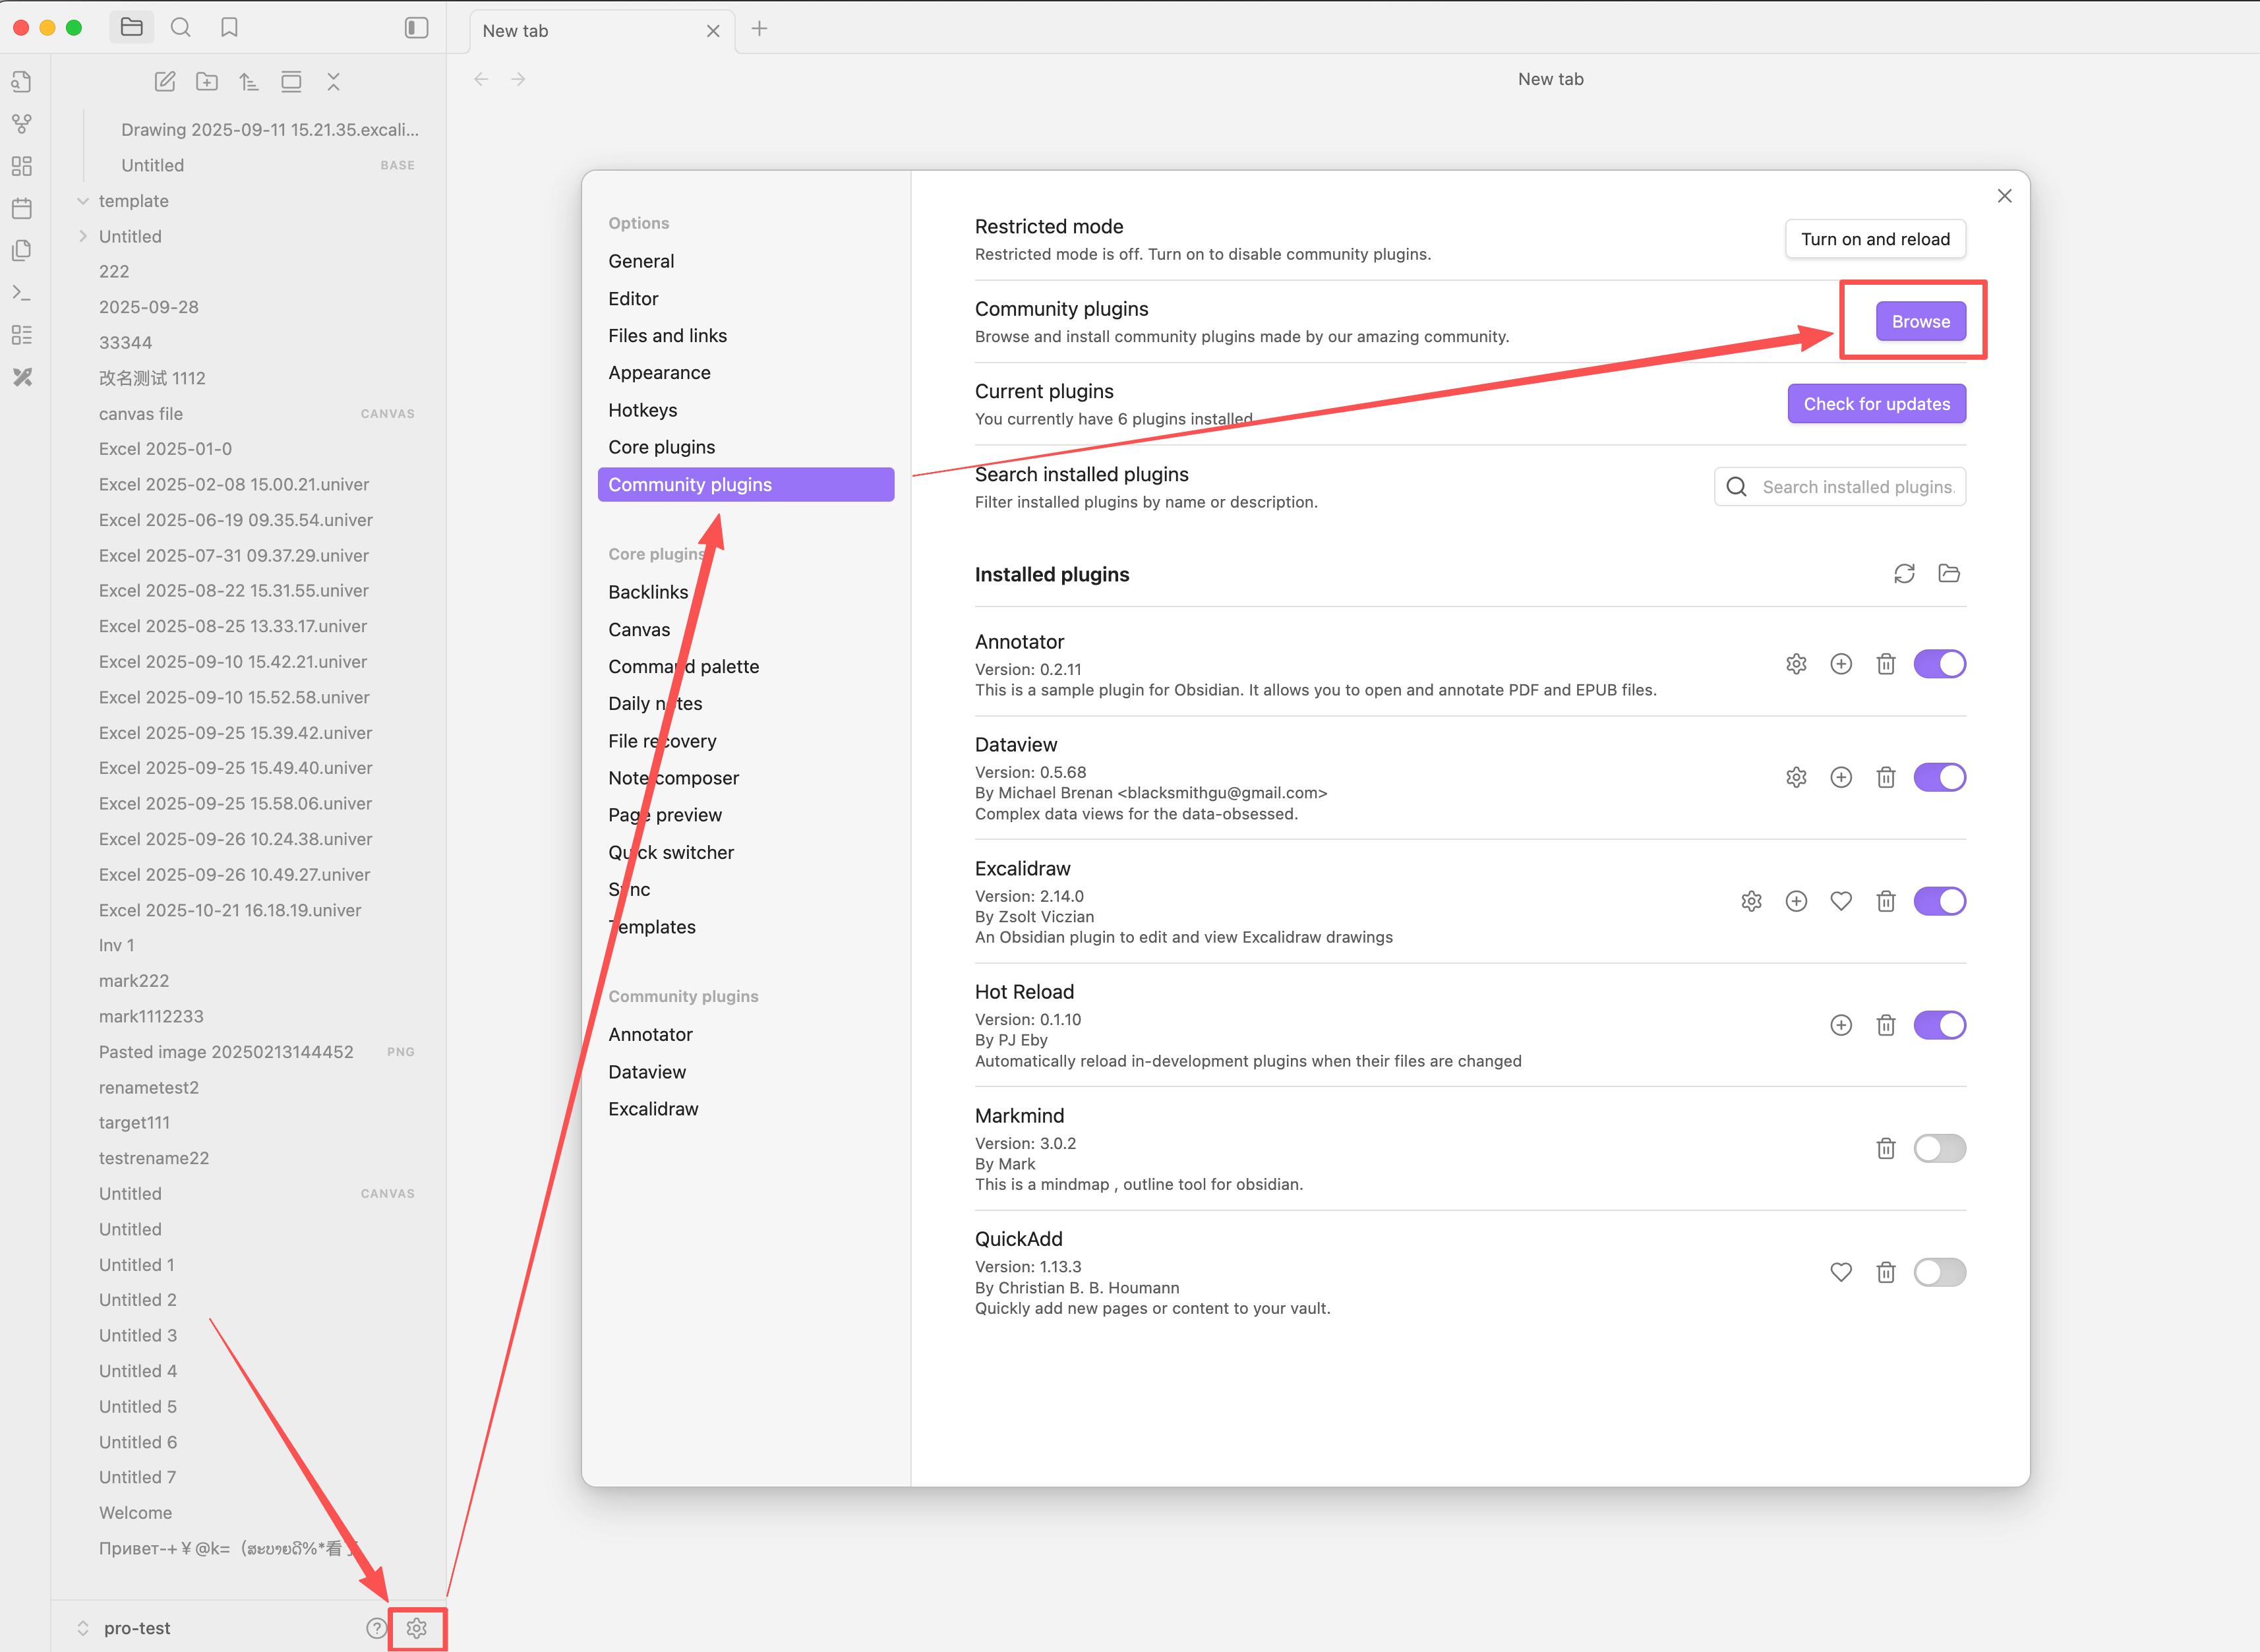Screen dimensions: 2260x1652
Task: Reload installed plugins list icon
Action: coord(1904,573)
